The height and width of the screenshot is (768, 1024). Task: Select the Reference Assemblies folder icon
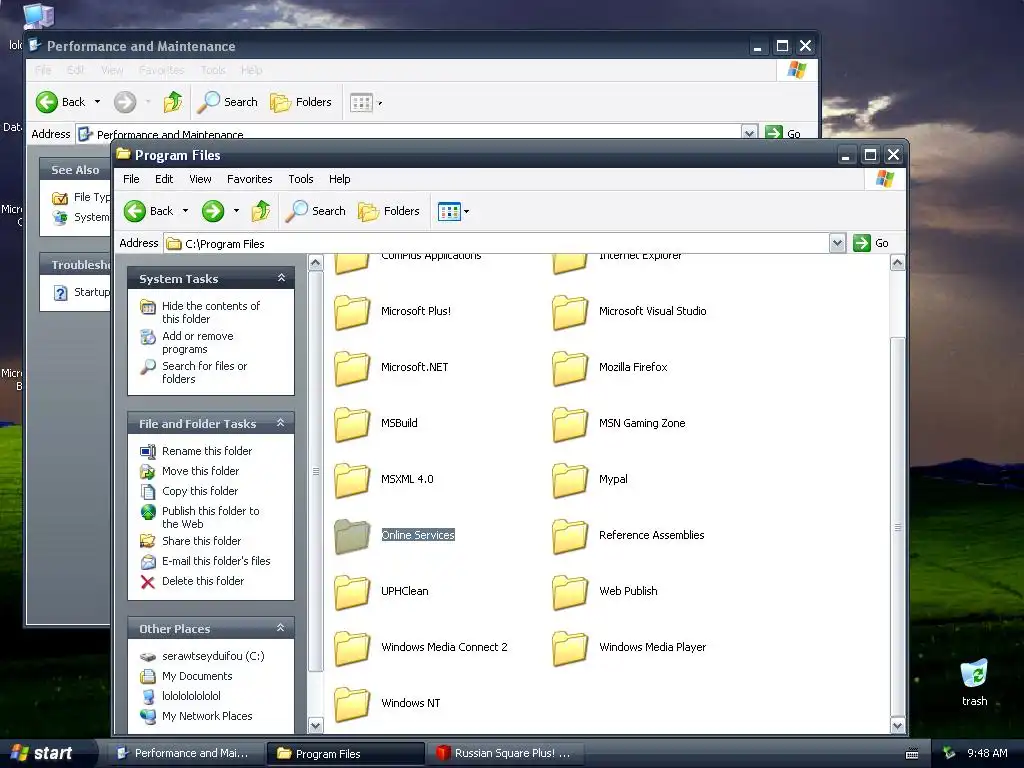tap(569, 536)
